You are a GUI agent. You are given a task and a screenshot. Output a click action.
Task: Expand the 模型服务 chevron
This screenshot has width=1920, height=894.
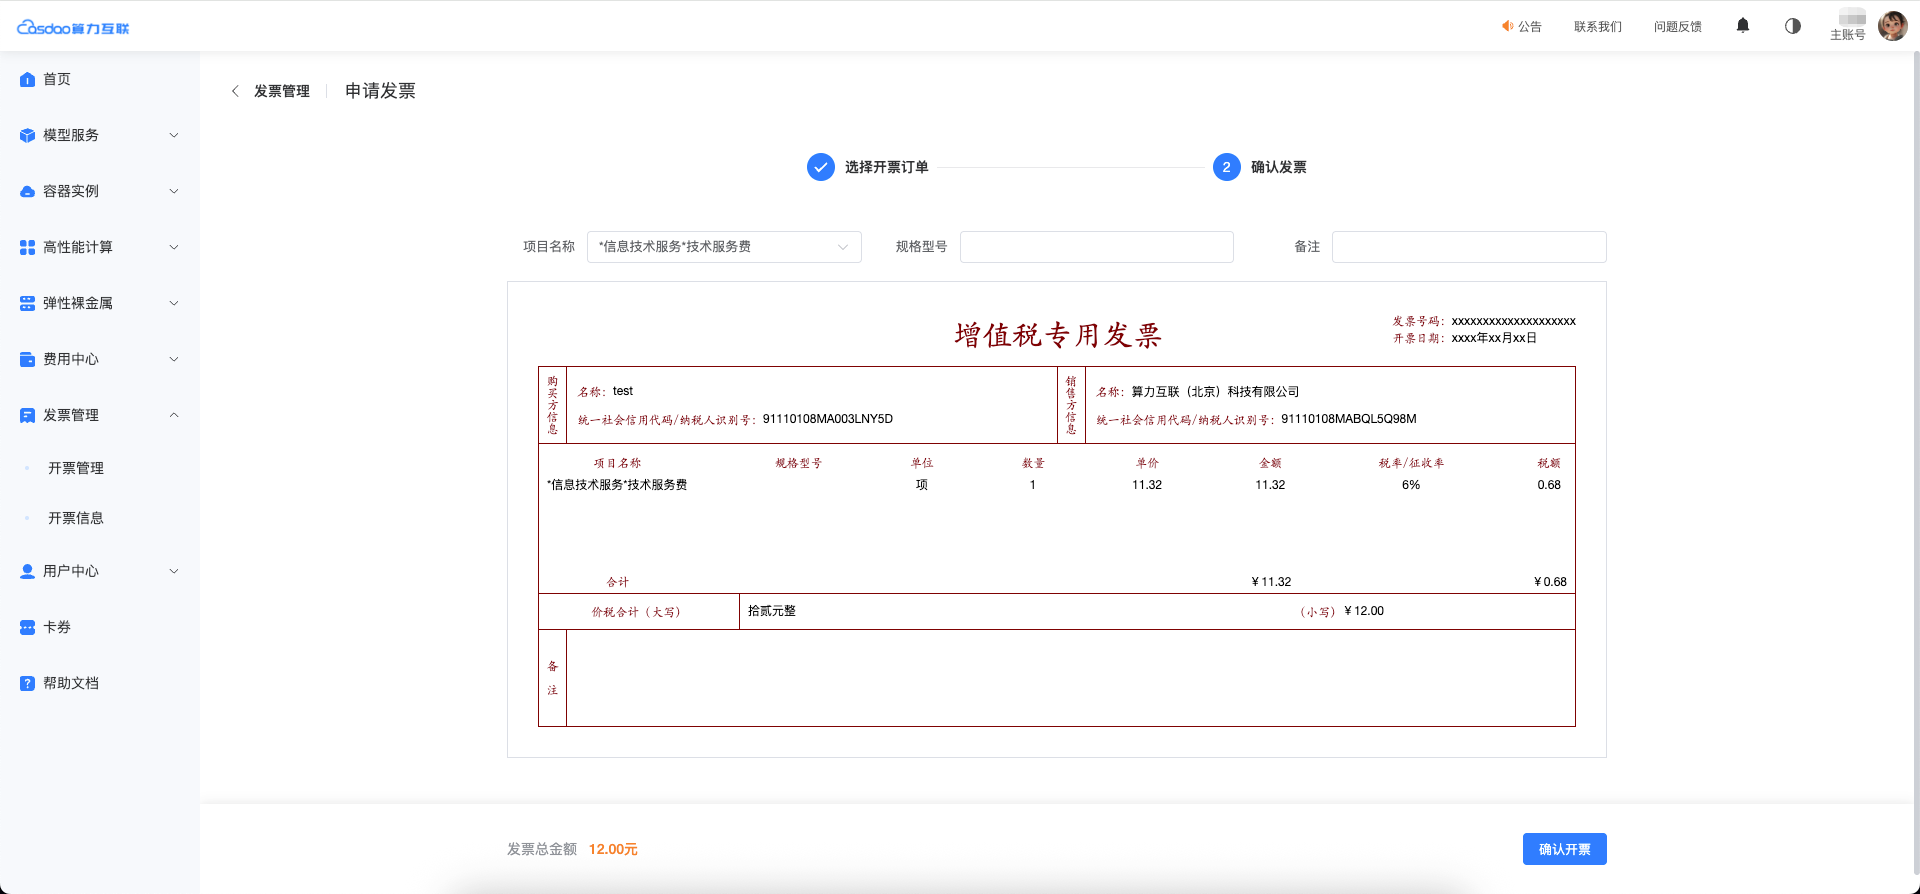tap(174, 135)
